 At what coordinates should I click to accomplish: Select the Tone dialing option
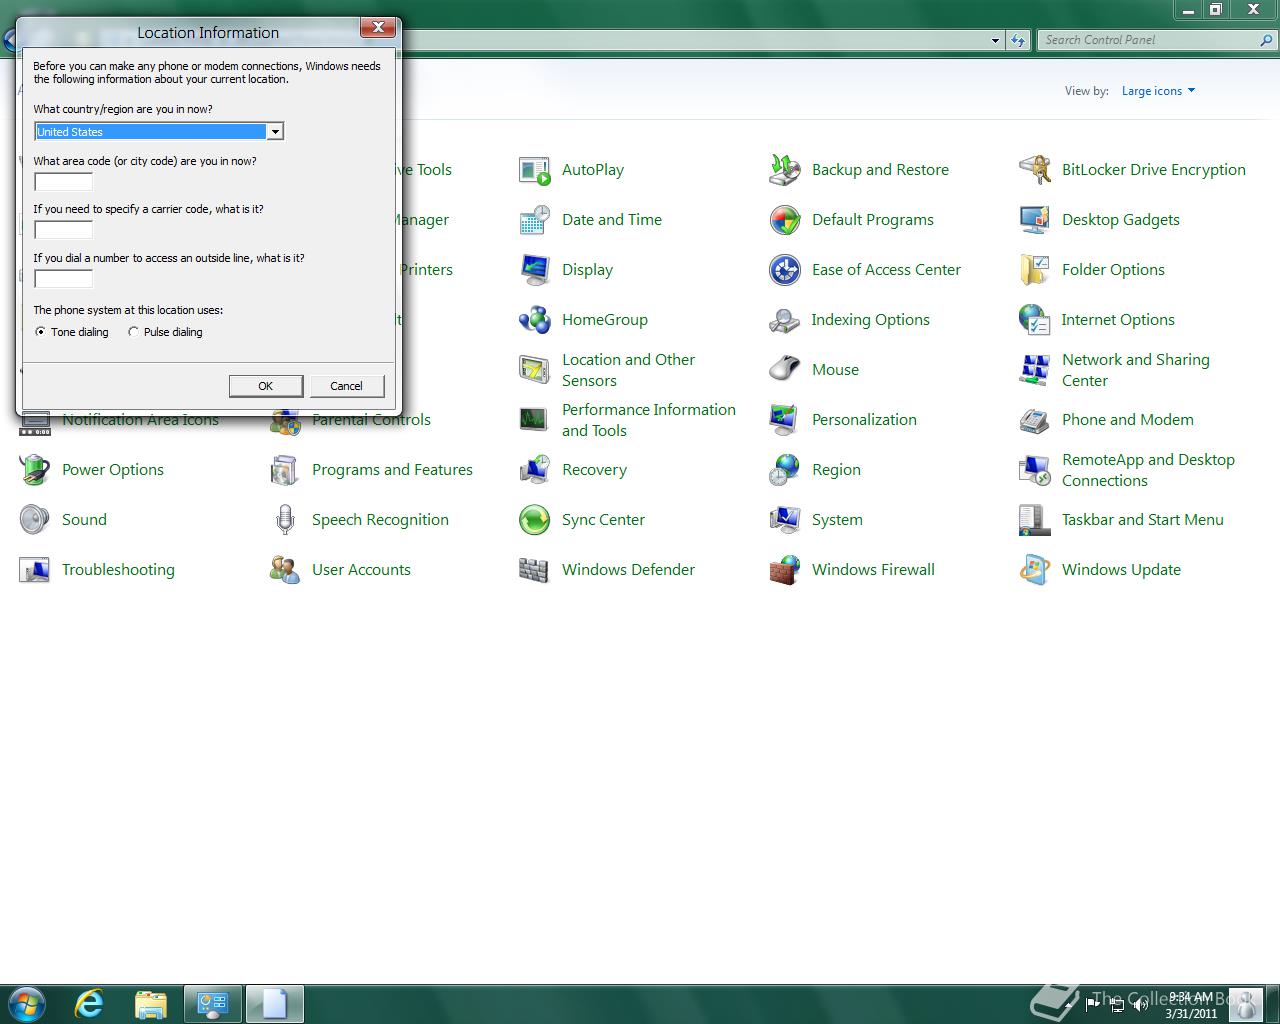[71, 332]
